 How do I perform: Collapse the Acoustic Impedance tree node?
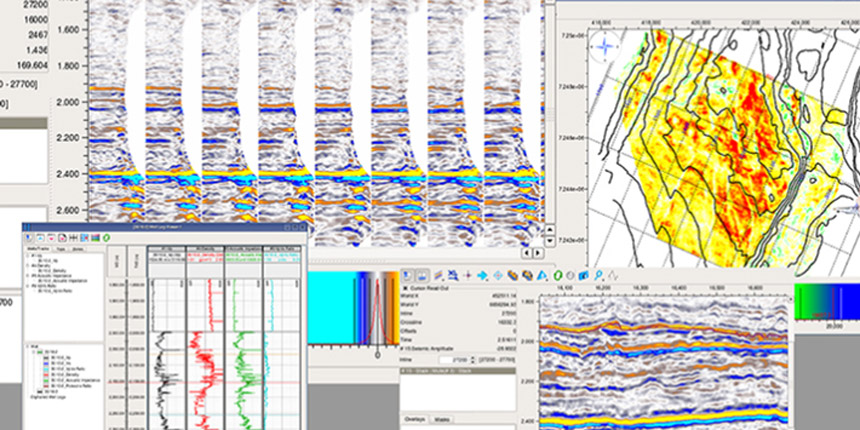click(29, 275)
